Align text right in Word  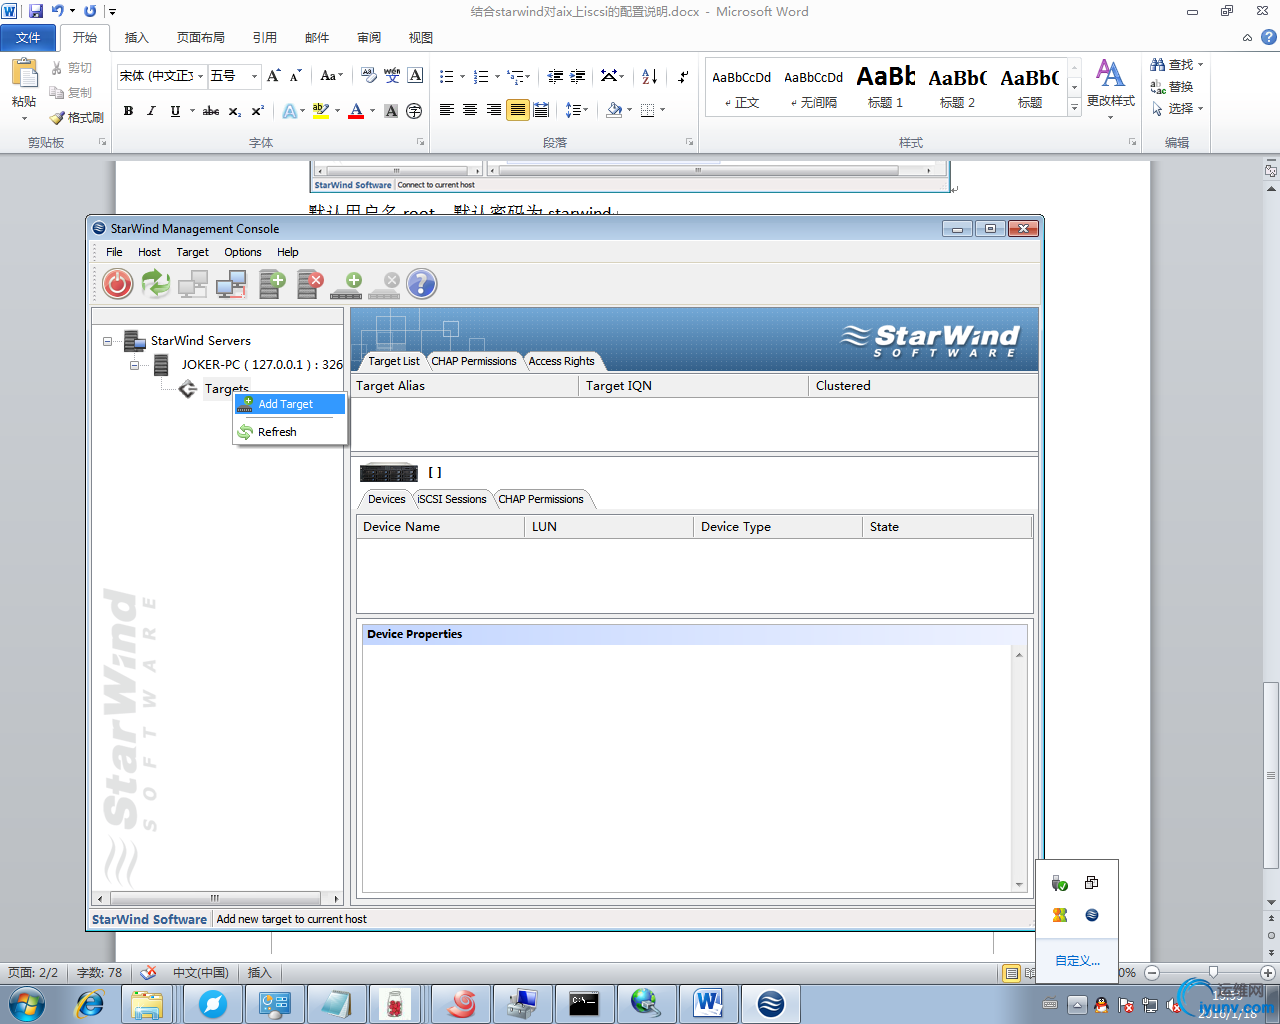tap(494, 110)
